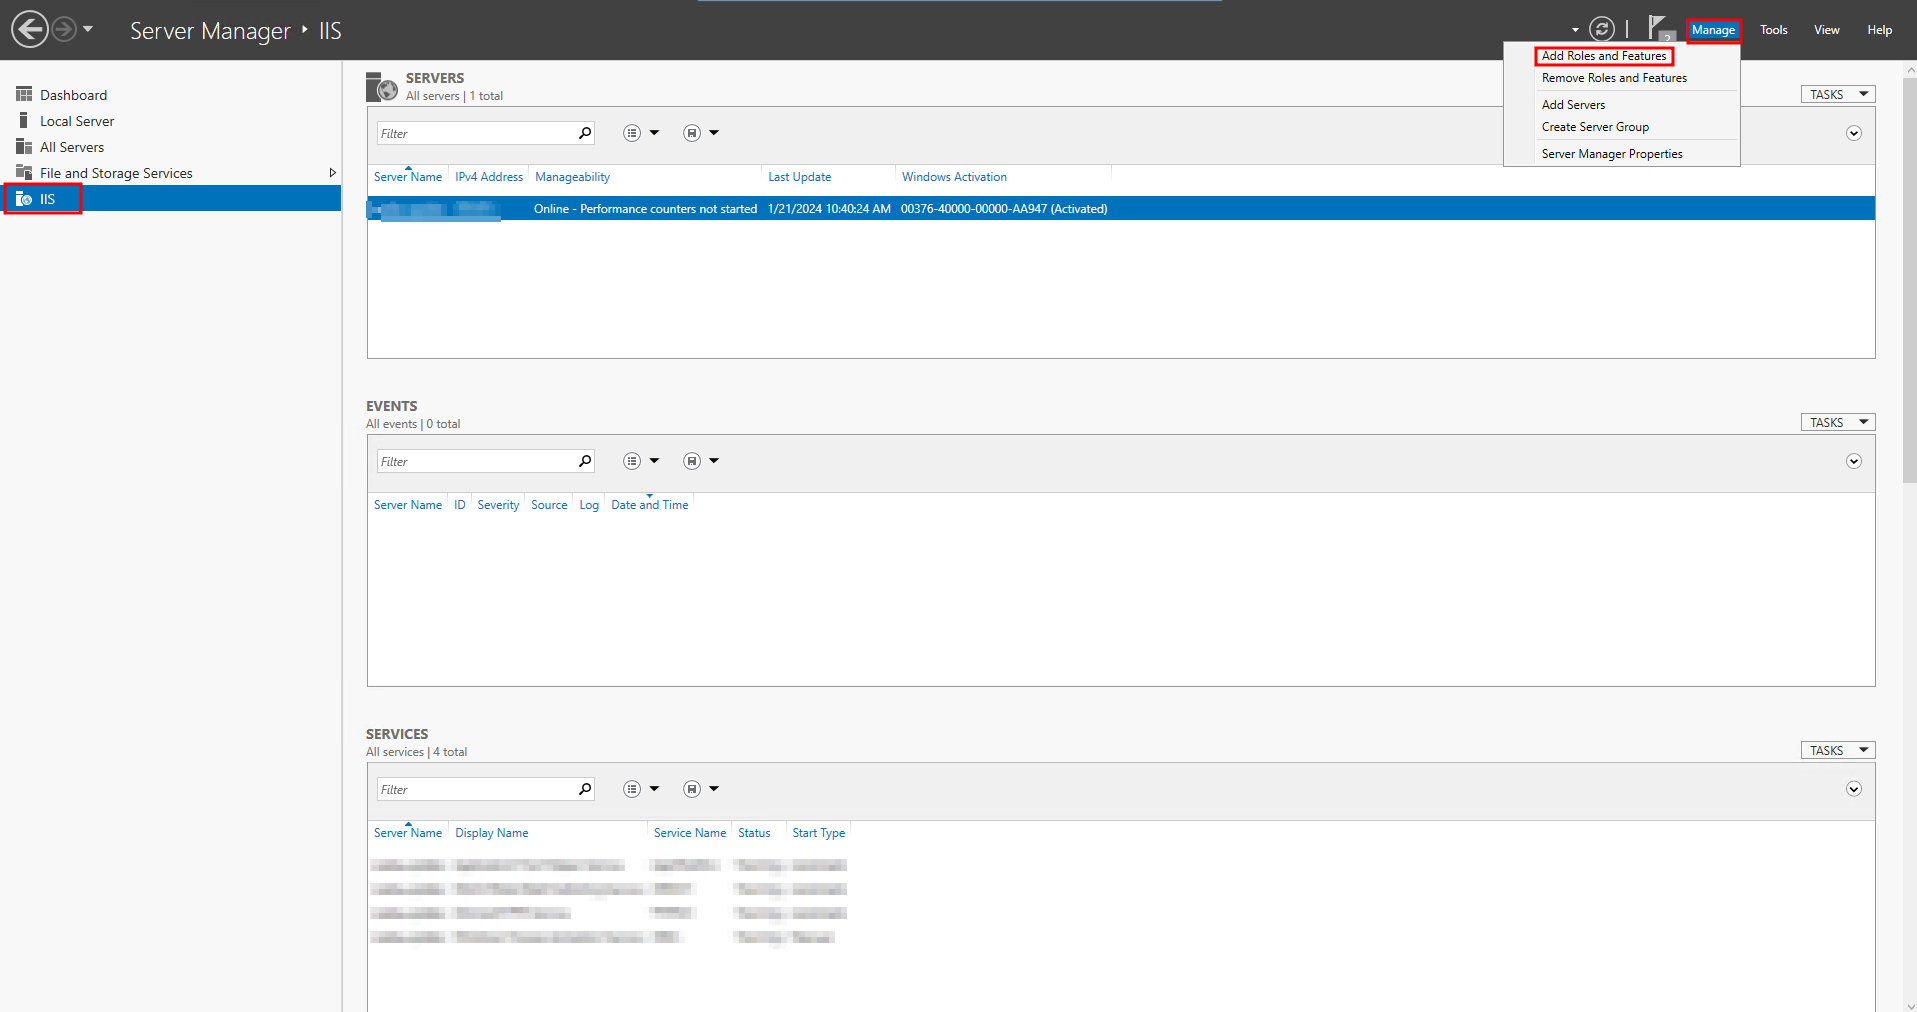Click search magnifier in Services filter
This screenshot has height=1012, width=1917.
tap(585, 789)
